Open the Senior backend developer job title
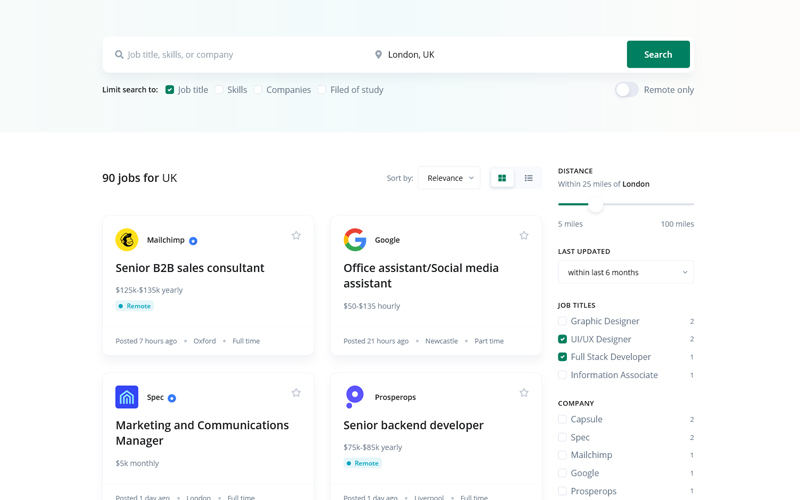Viewport: 800px width, 500px height. 413,425
